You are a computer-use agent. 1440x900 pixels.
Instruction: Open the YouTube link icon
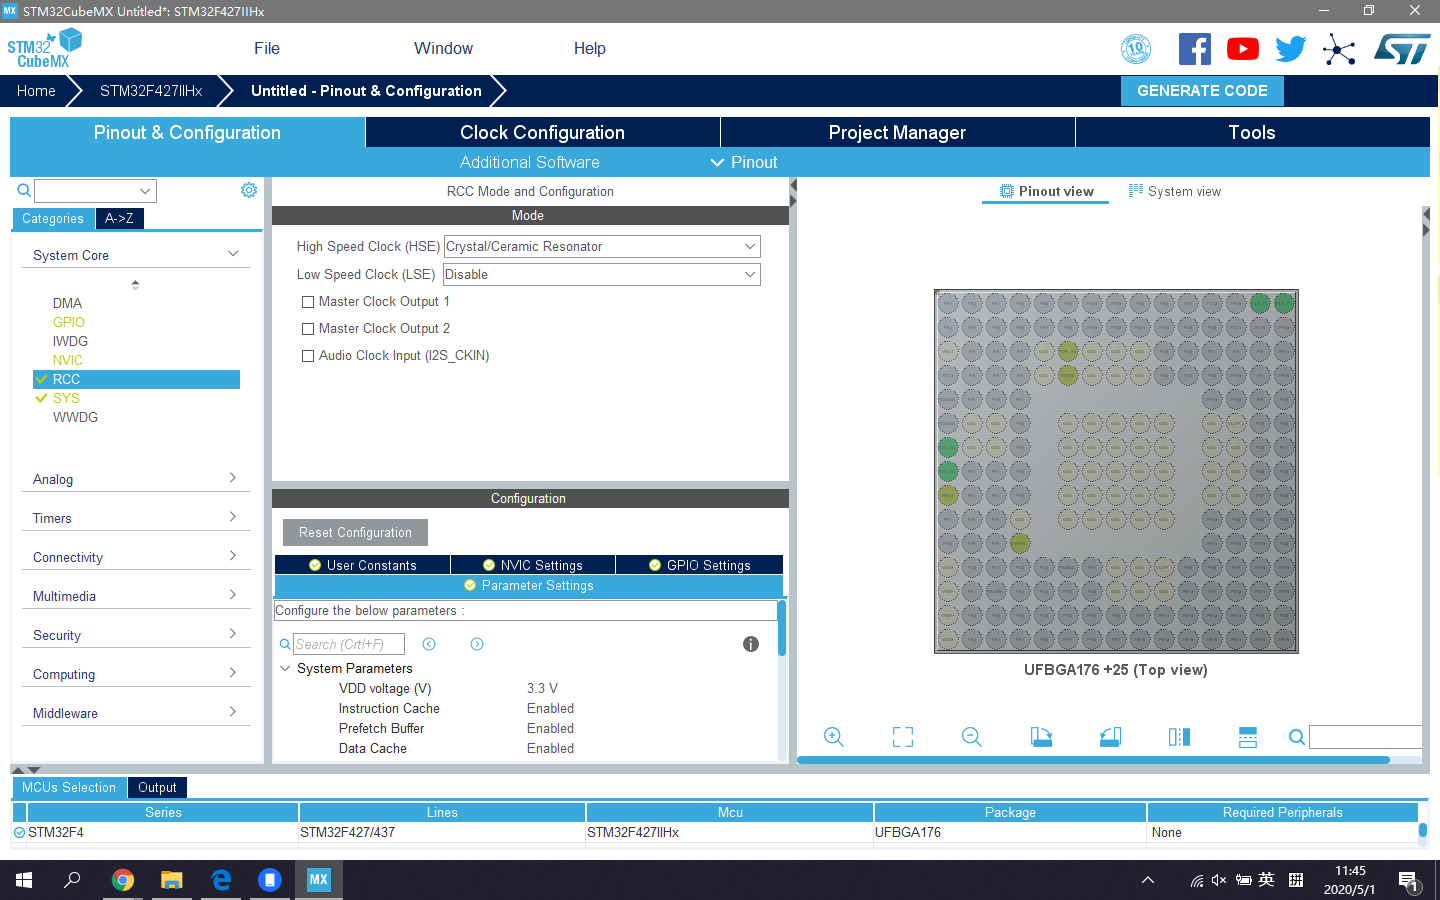tap(1243, 49)
